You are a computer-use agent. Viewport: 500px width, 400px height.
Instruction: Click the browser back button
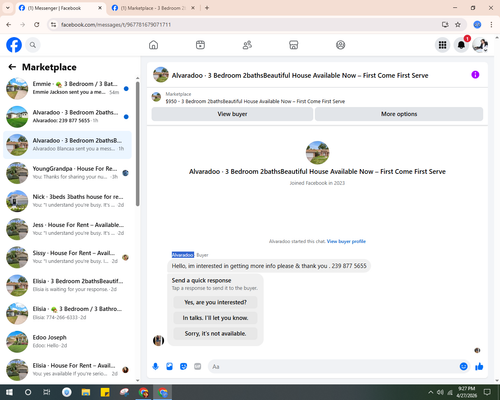point(9,25)
